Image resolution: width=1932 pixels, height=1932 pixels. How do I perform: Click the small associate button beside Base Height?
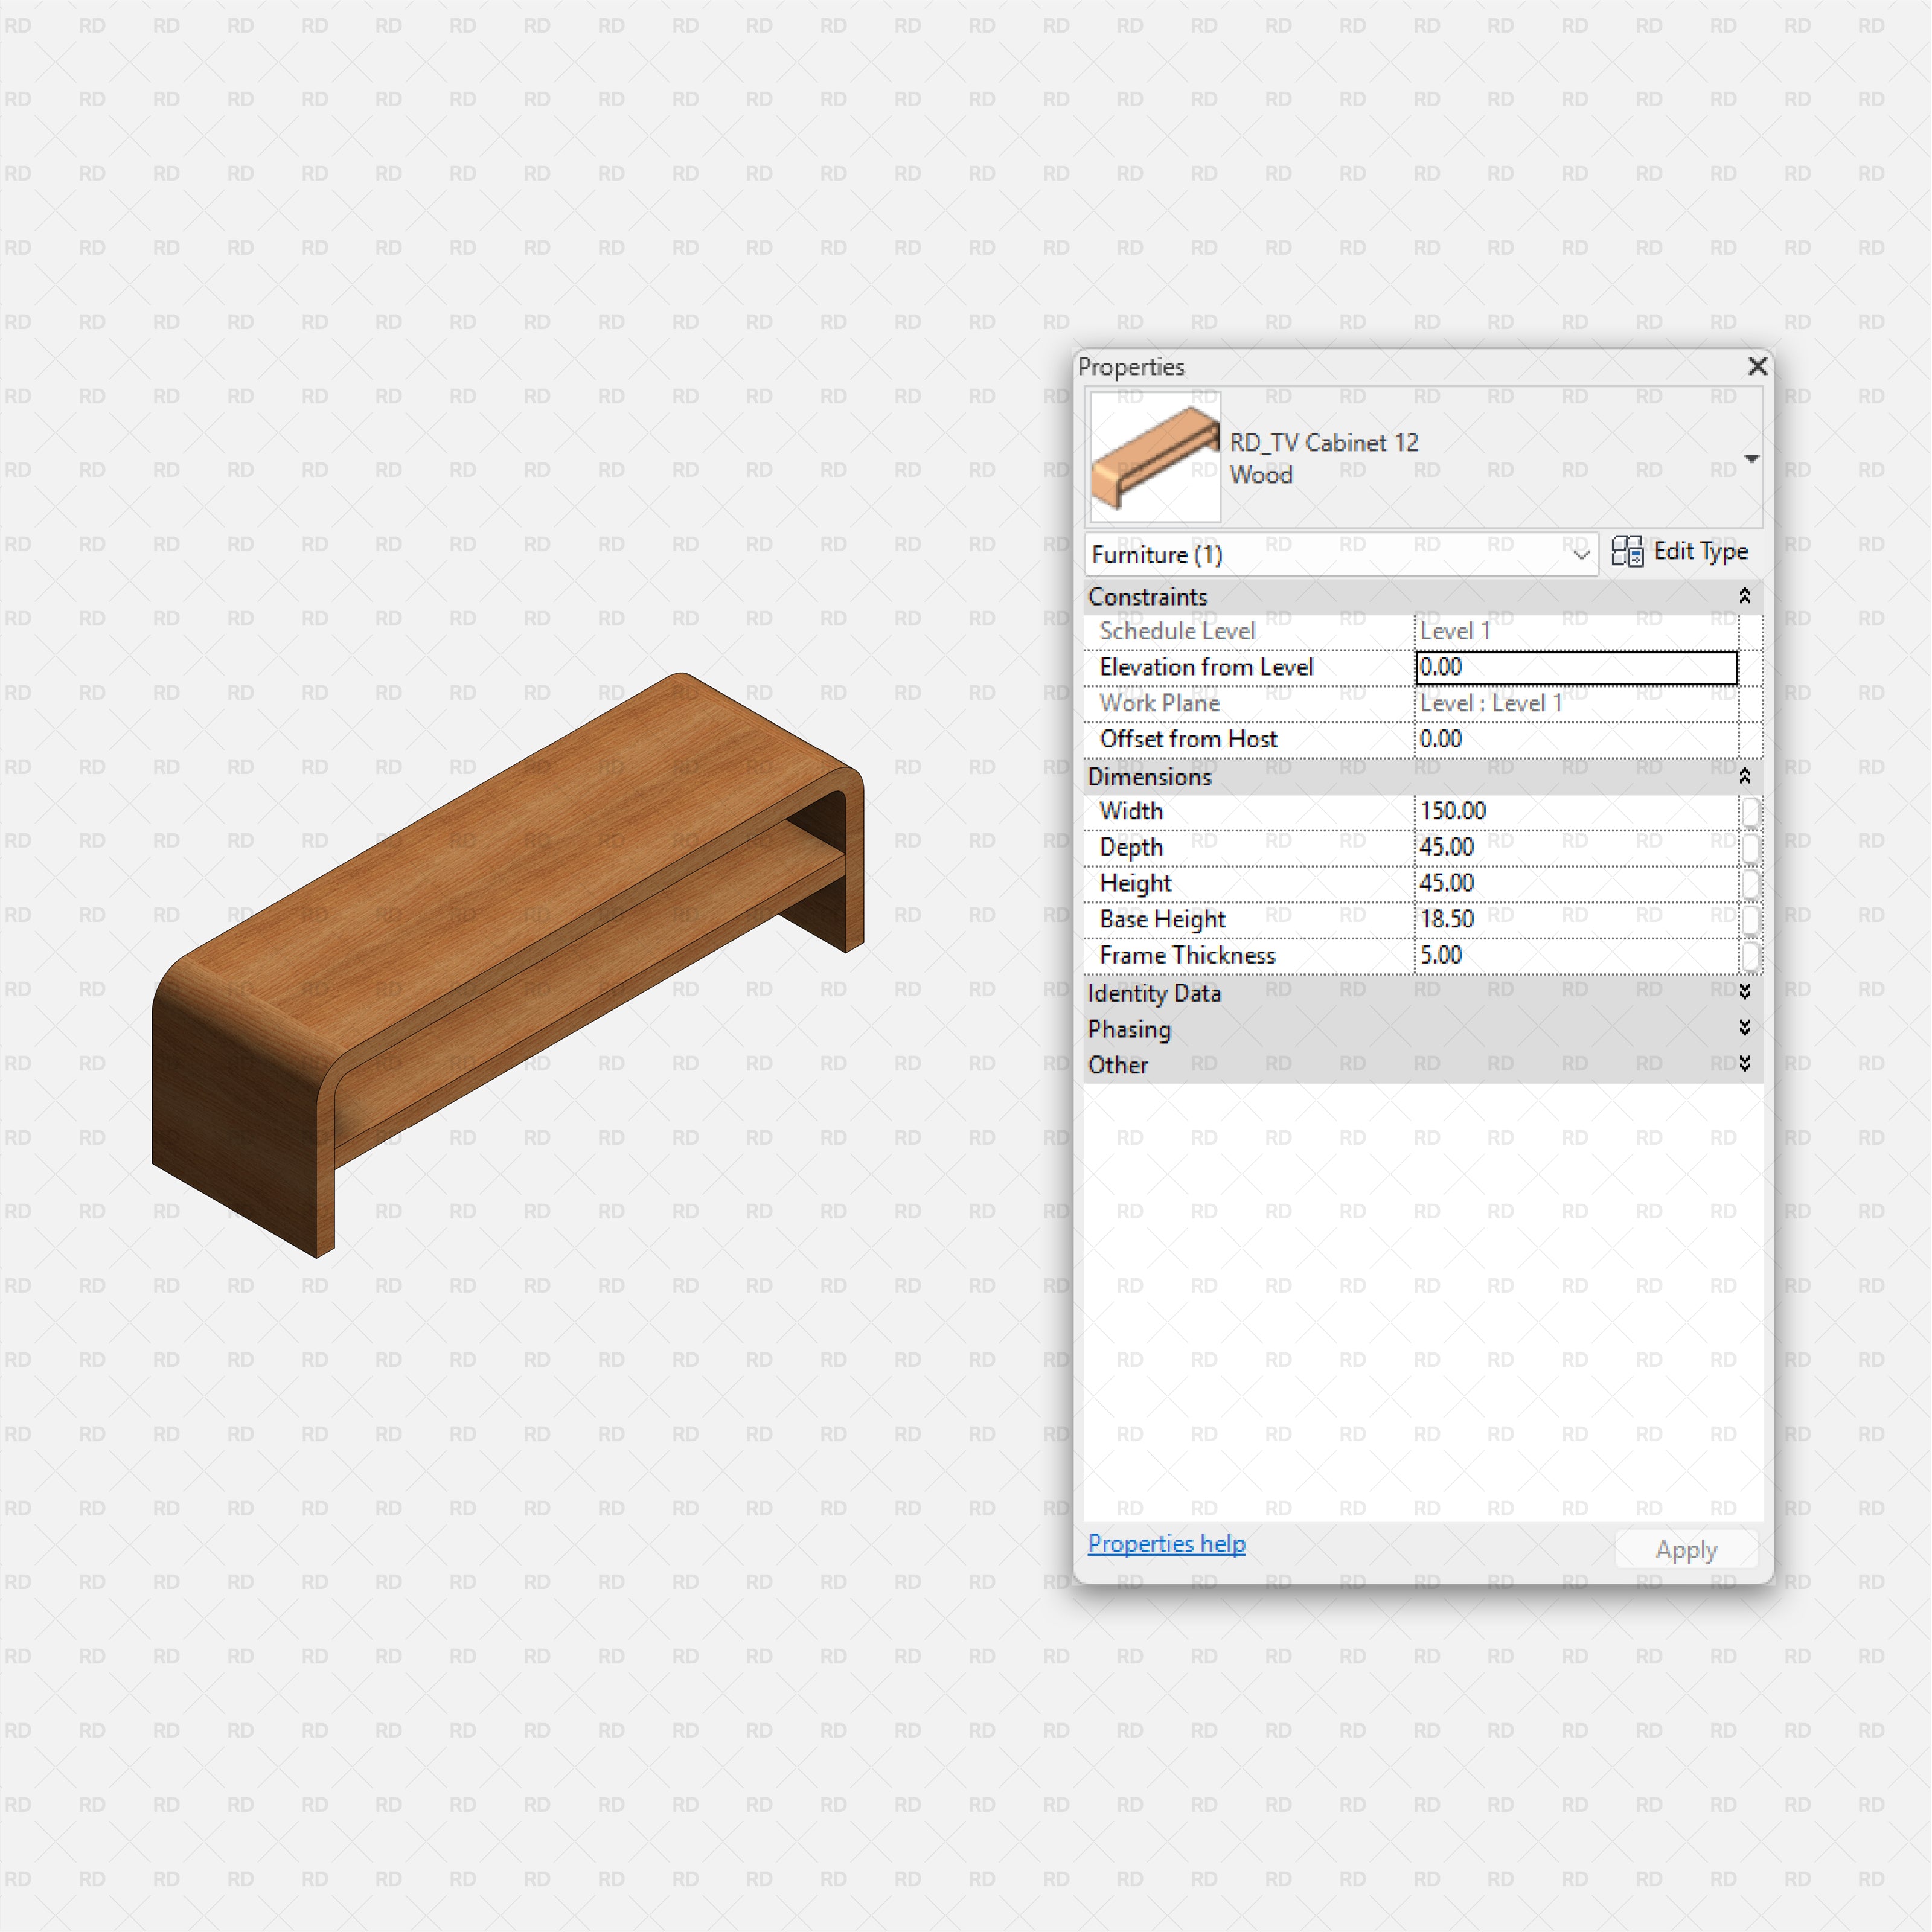tap(1750, 919)
